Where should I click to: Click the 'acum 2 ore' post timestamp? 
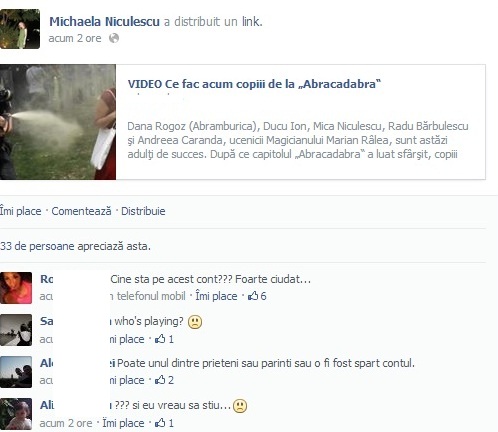pyautogui.click(x=75, y=38)
